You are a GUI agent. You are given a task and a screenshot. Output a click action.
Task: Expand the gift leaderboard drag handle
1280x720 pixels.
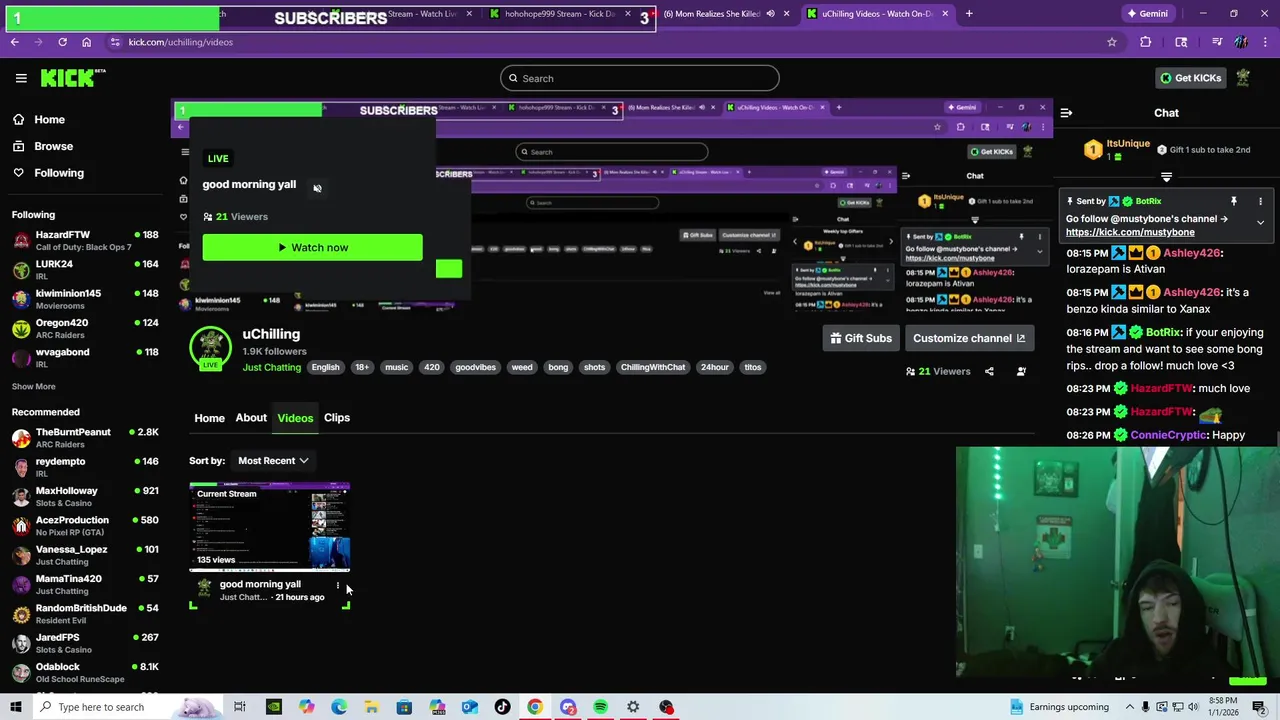click(x=1166, y=177)
